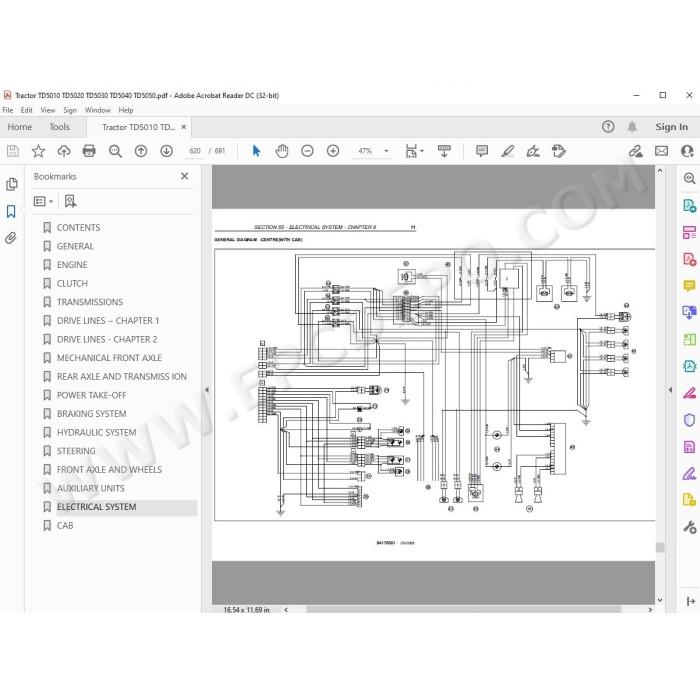Go to next page arrow
This screenshot has width=700, height=700.
[x=167, y=151]
